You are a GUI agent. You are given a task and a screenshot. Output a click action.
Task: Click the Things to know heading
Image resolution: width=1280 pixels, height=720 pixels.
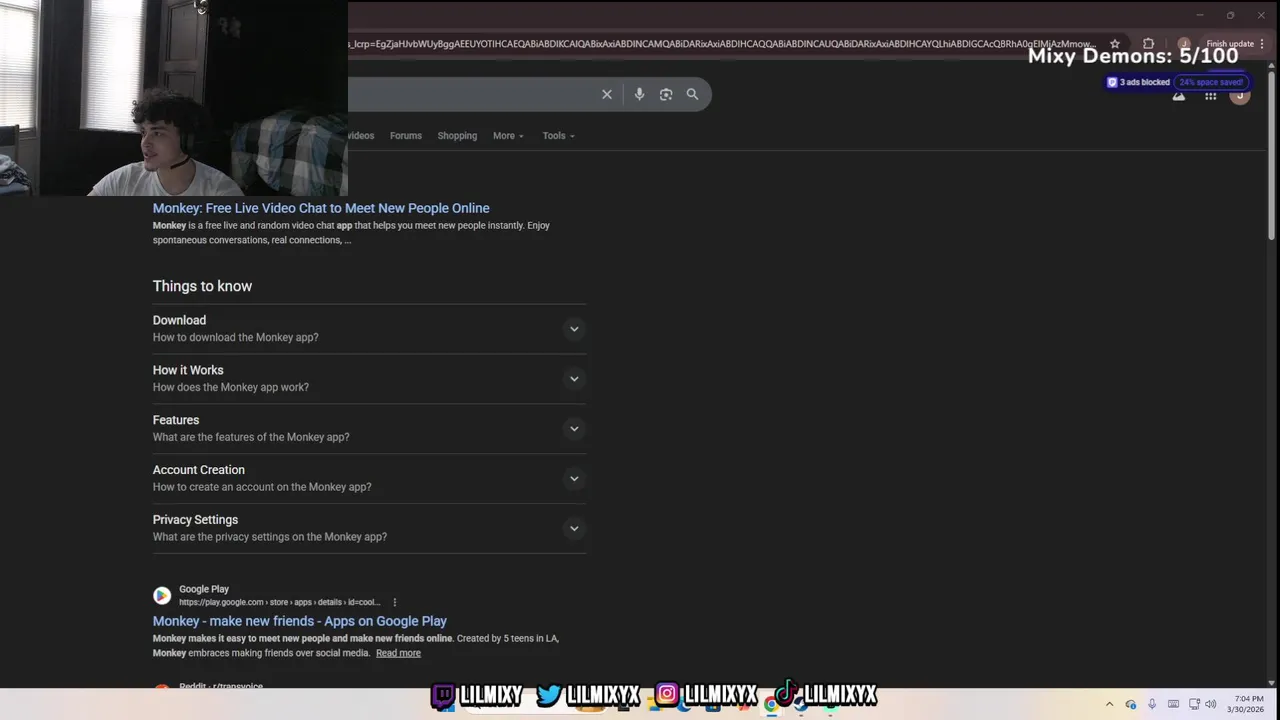tap(202, 286)
